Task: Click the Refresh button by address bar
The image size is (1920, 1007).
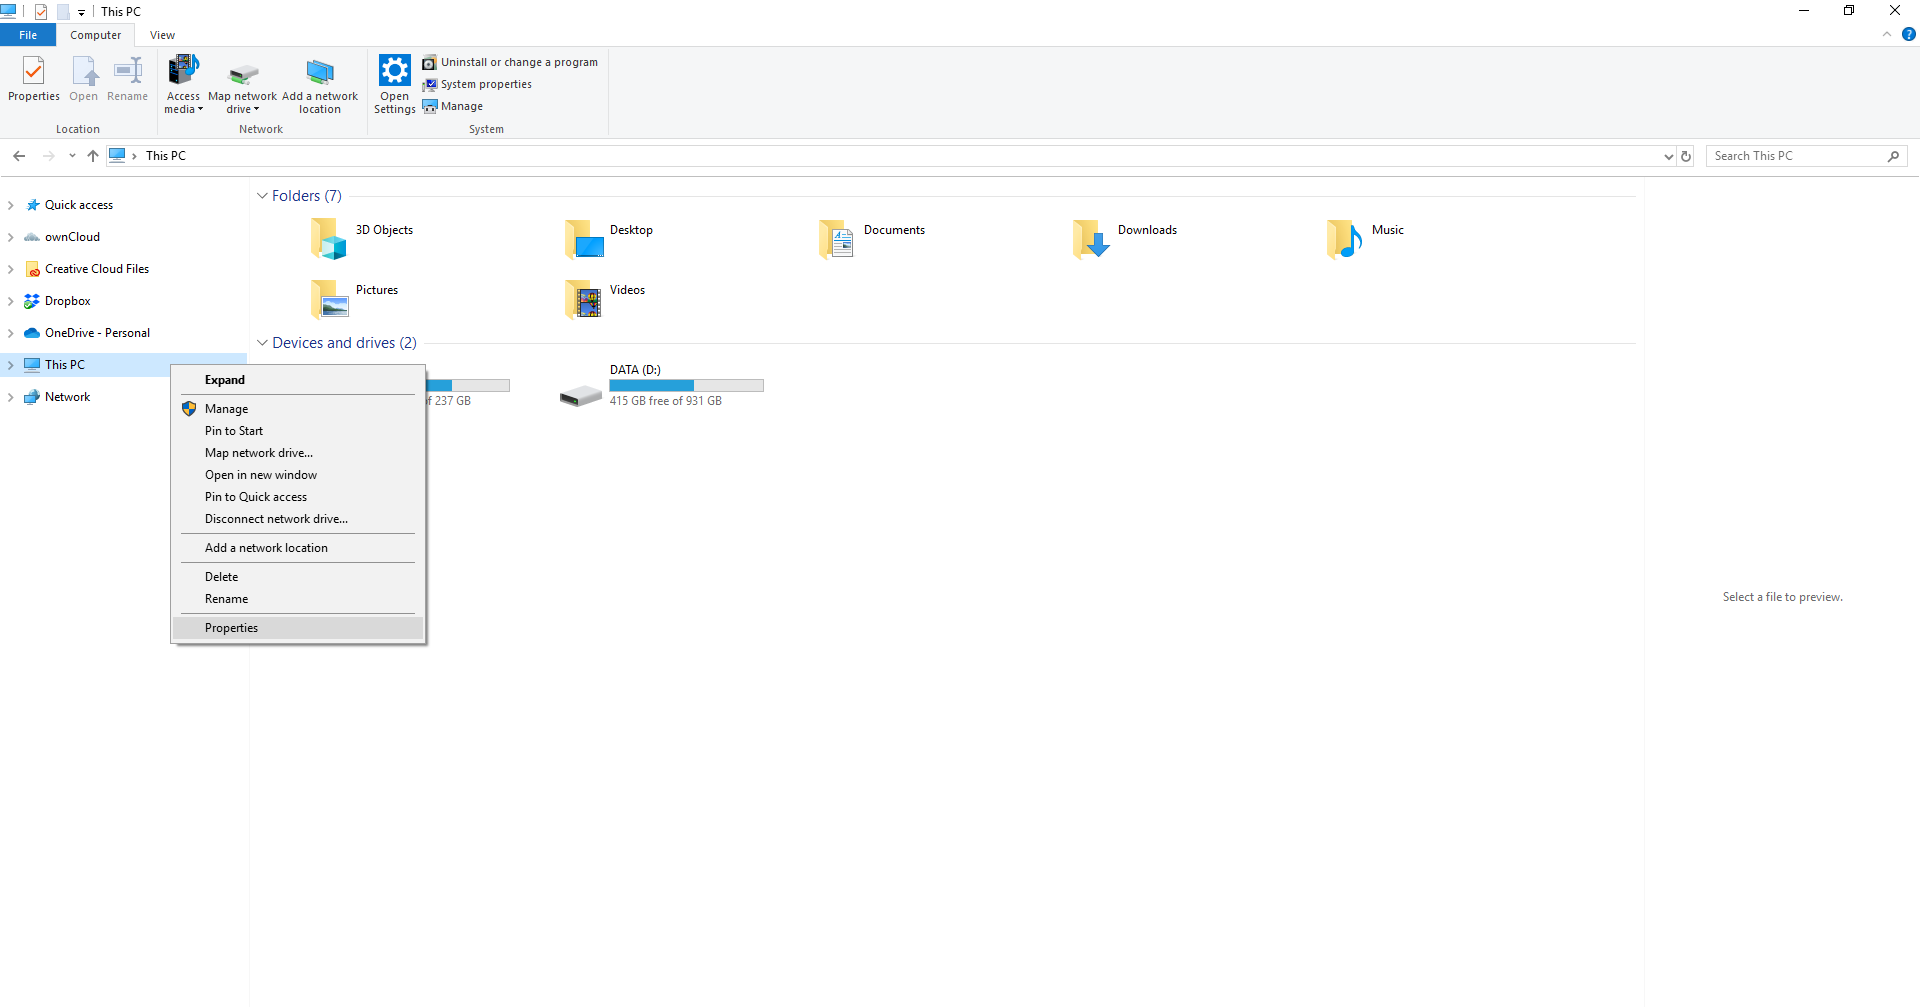Action: pyautogui.click(x=1686, y=156)
